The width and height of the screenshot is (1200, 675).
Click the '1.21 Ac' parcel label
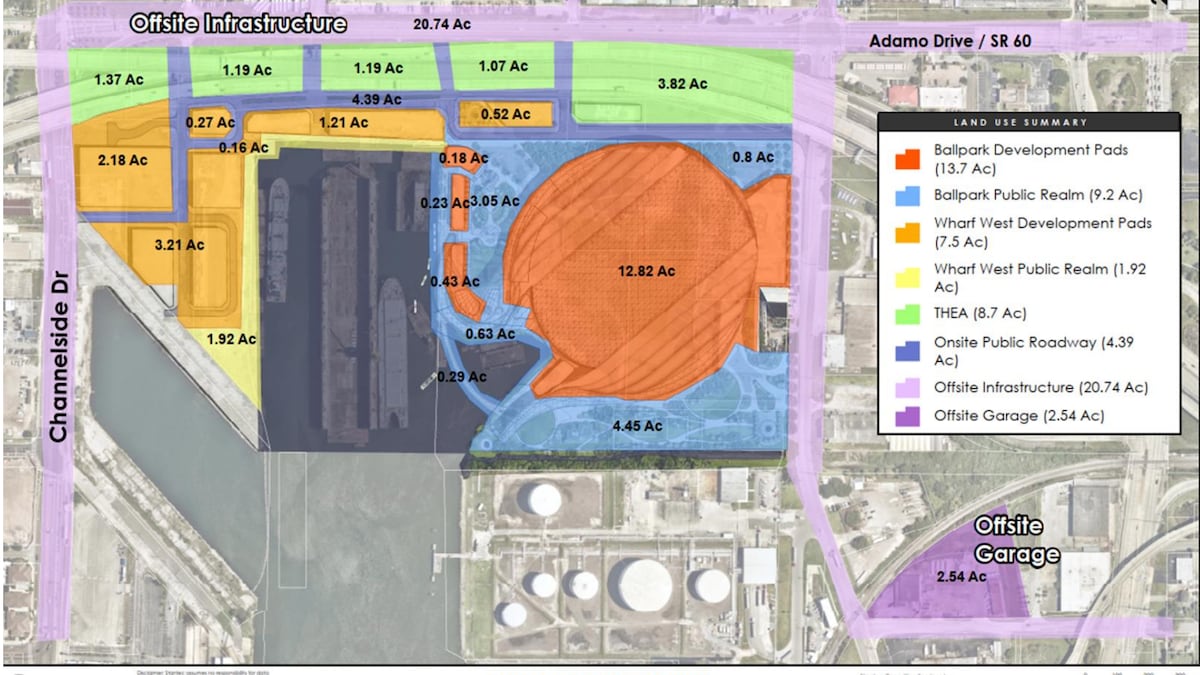tap(343, 123)
